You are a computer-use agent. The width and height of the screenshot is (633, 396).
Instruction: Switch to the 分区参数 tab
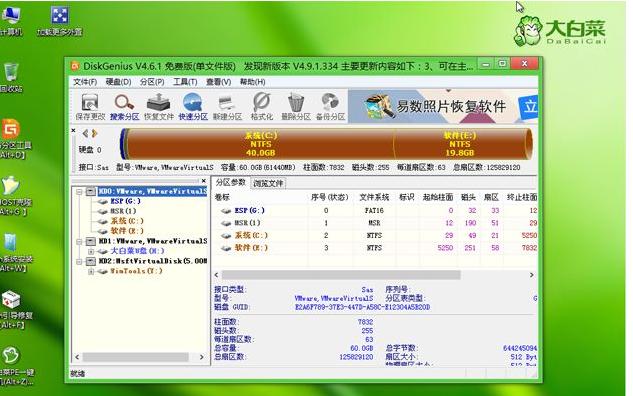point(231,182)
